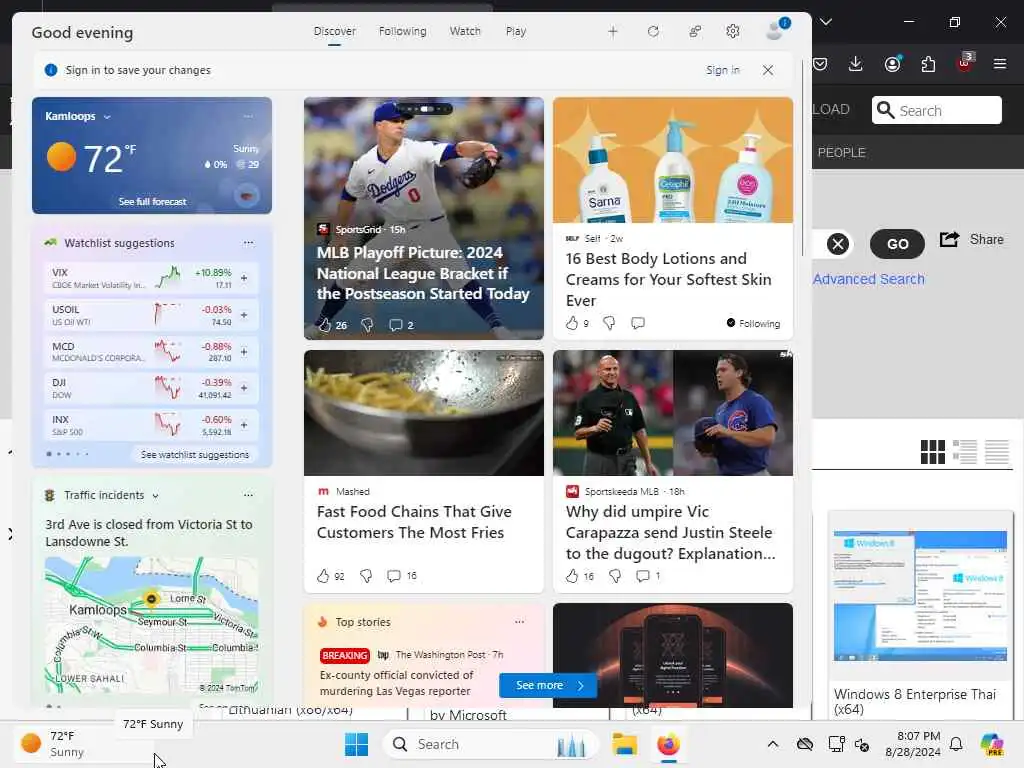Screen dimensions: 1024x768
Task: Click See watchlist suggestions button
Action: coord(195,455)
